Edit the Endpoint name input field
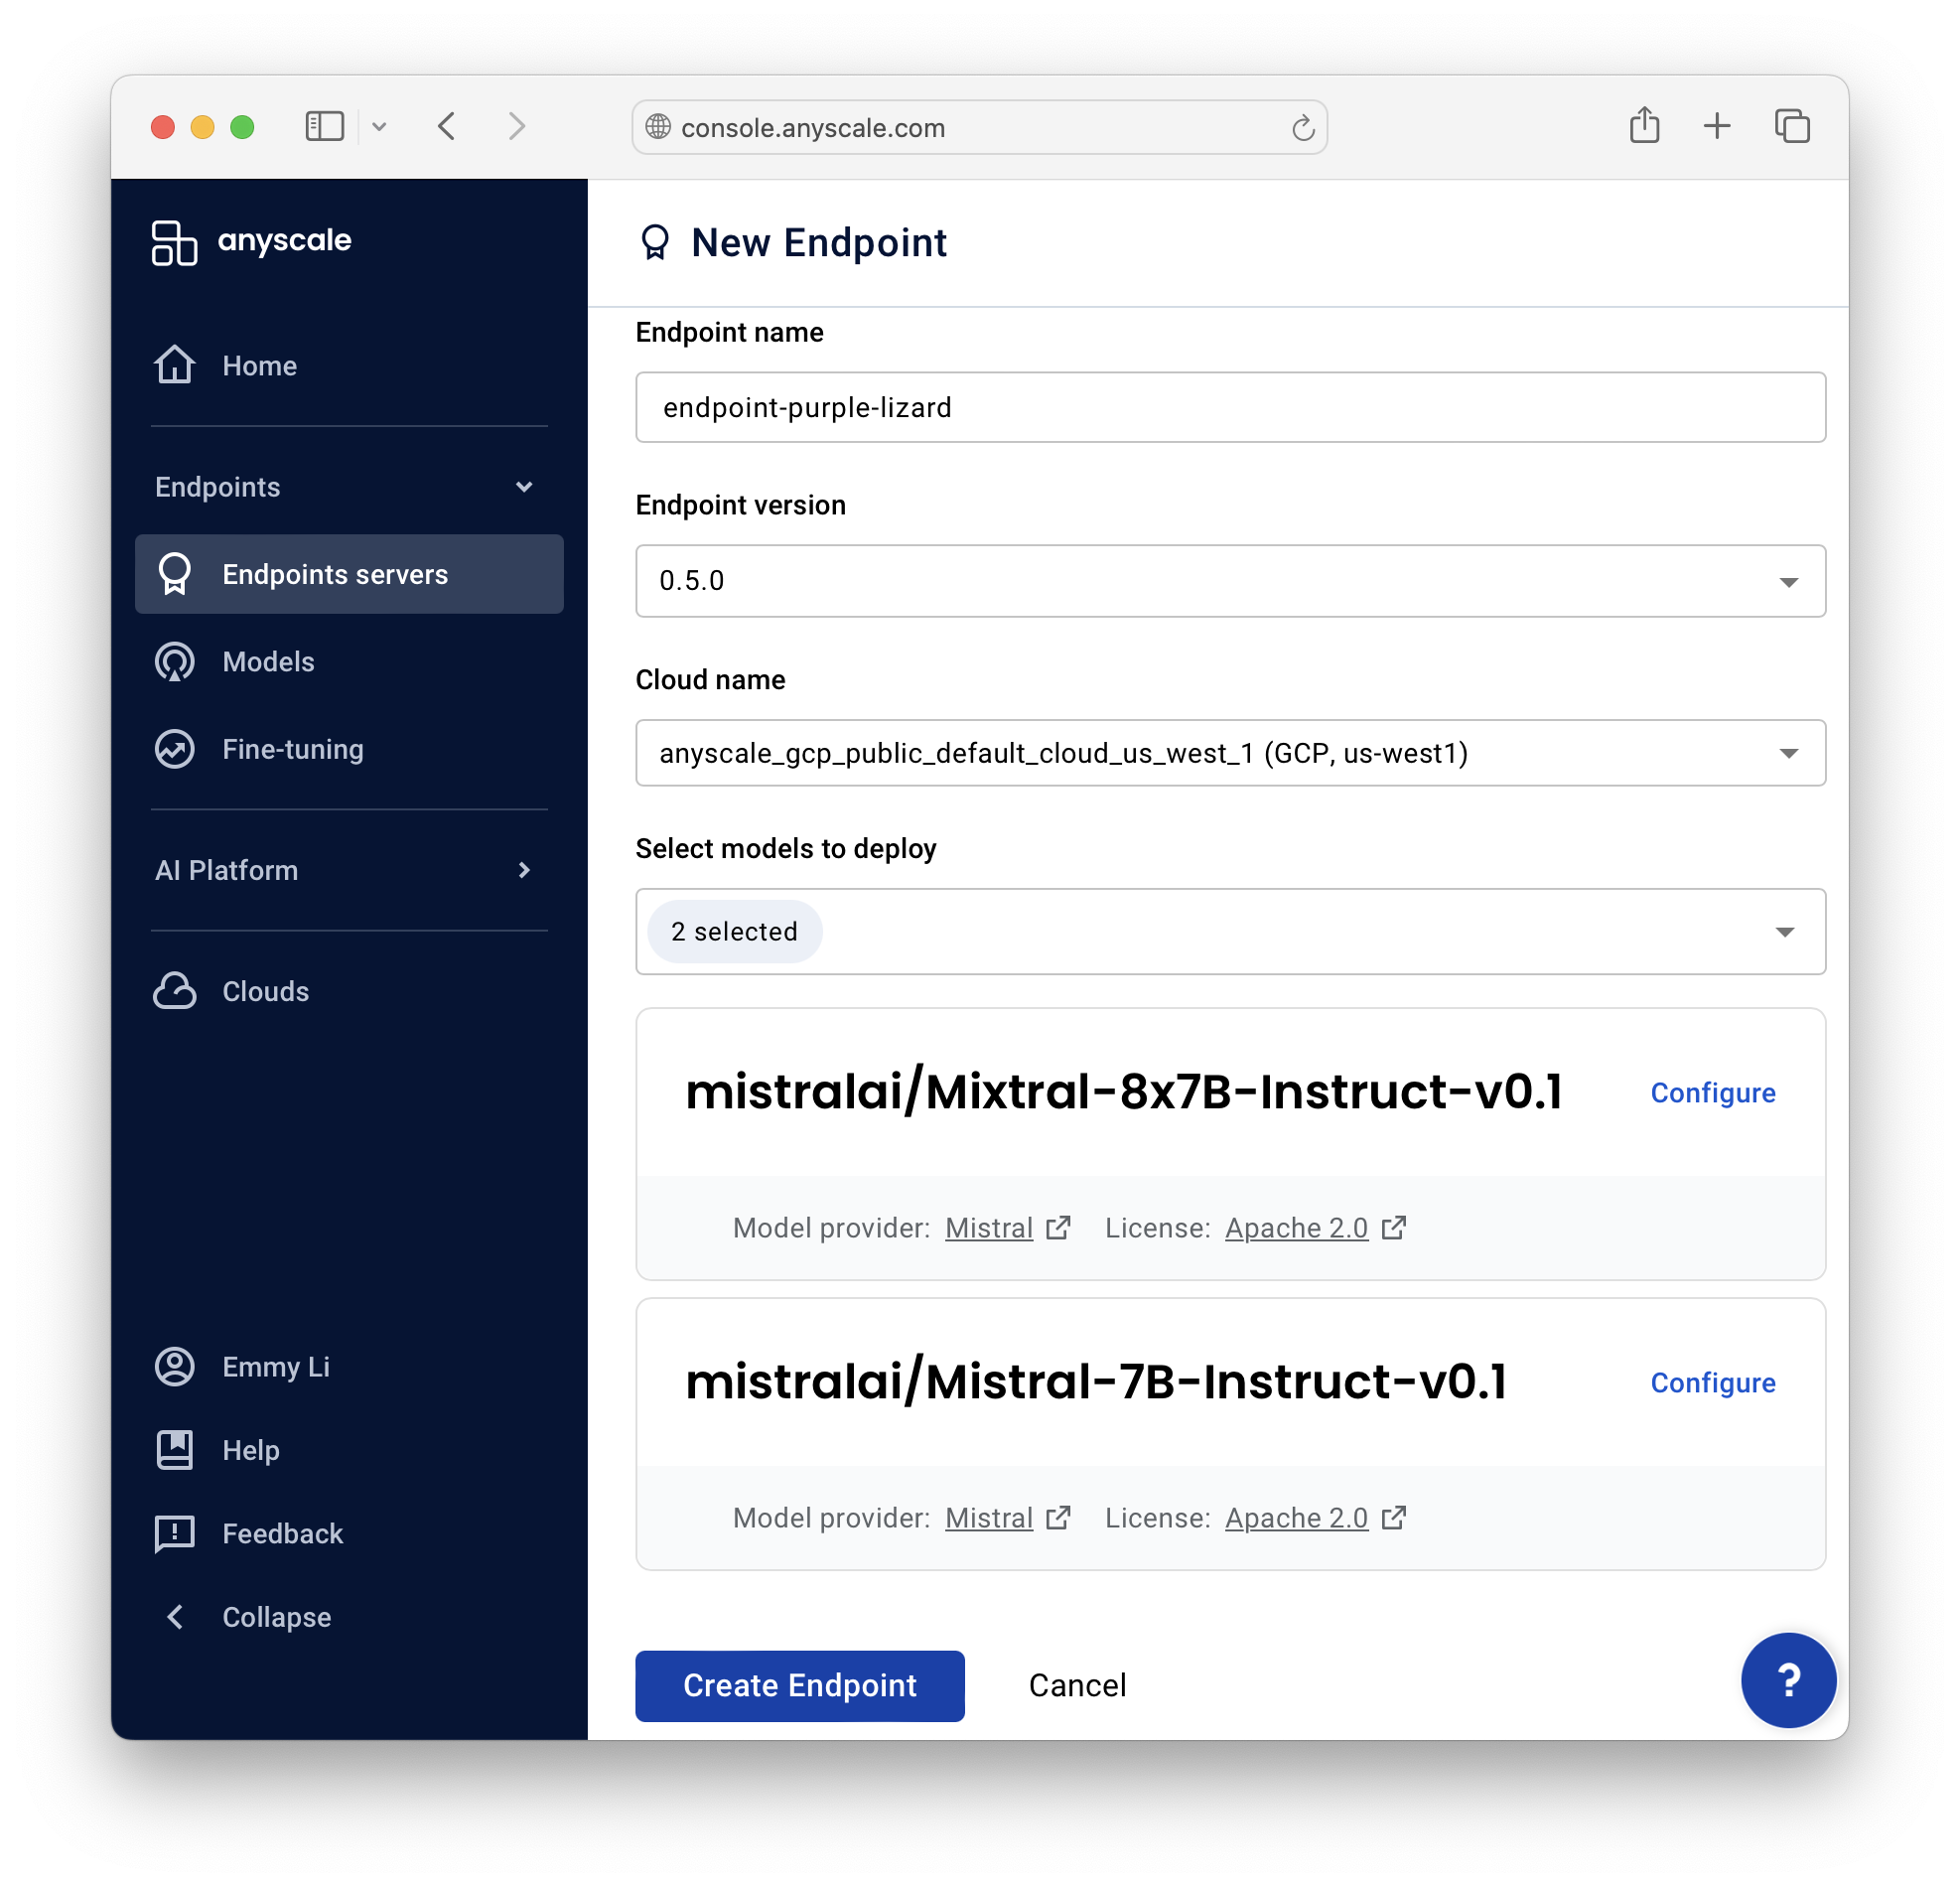This screenshot has width=1960, height=1887. point(1230,407)
